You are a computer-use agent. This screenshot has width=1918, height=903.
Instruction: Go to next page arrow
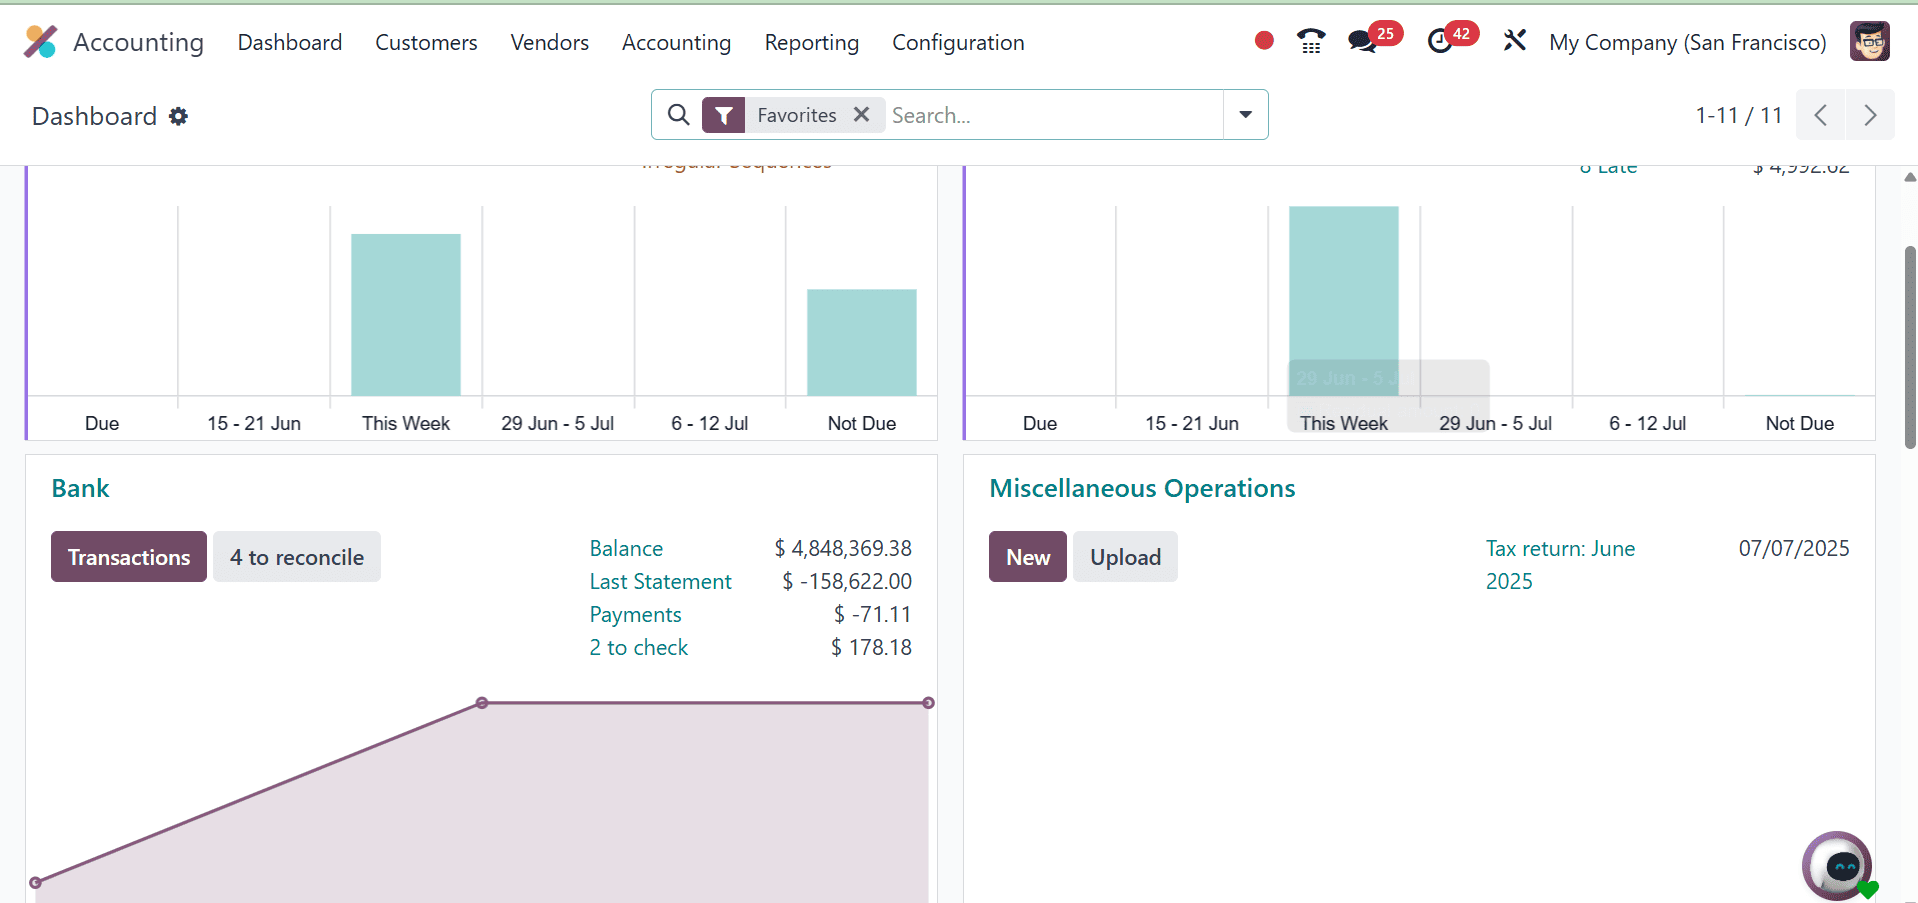click(x=1870, y=115)
